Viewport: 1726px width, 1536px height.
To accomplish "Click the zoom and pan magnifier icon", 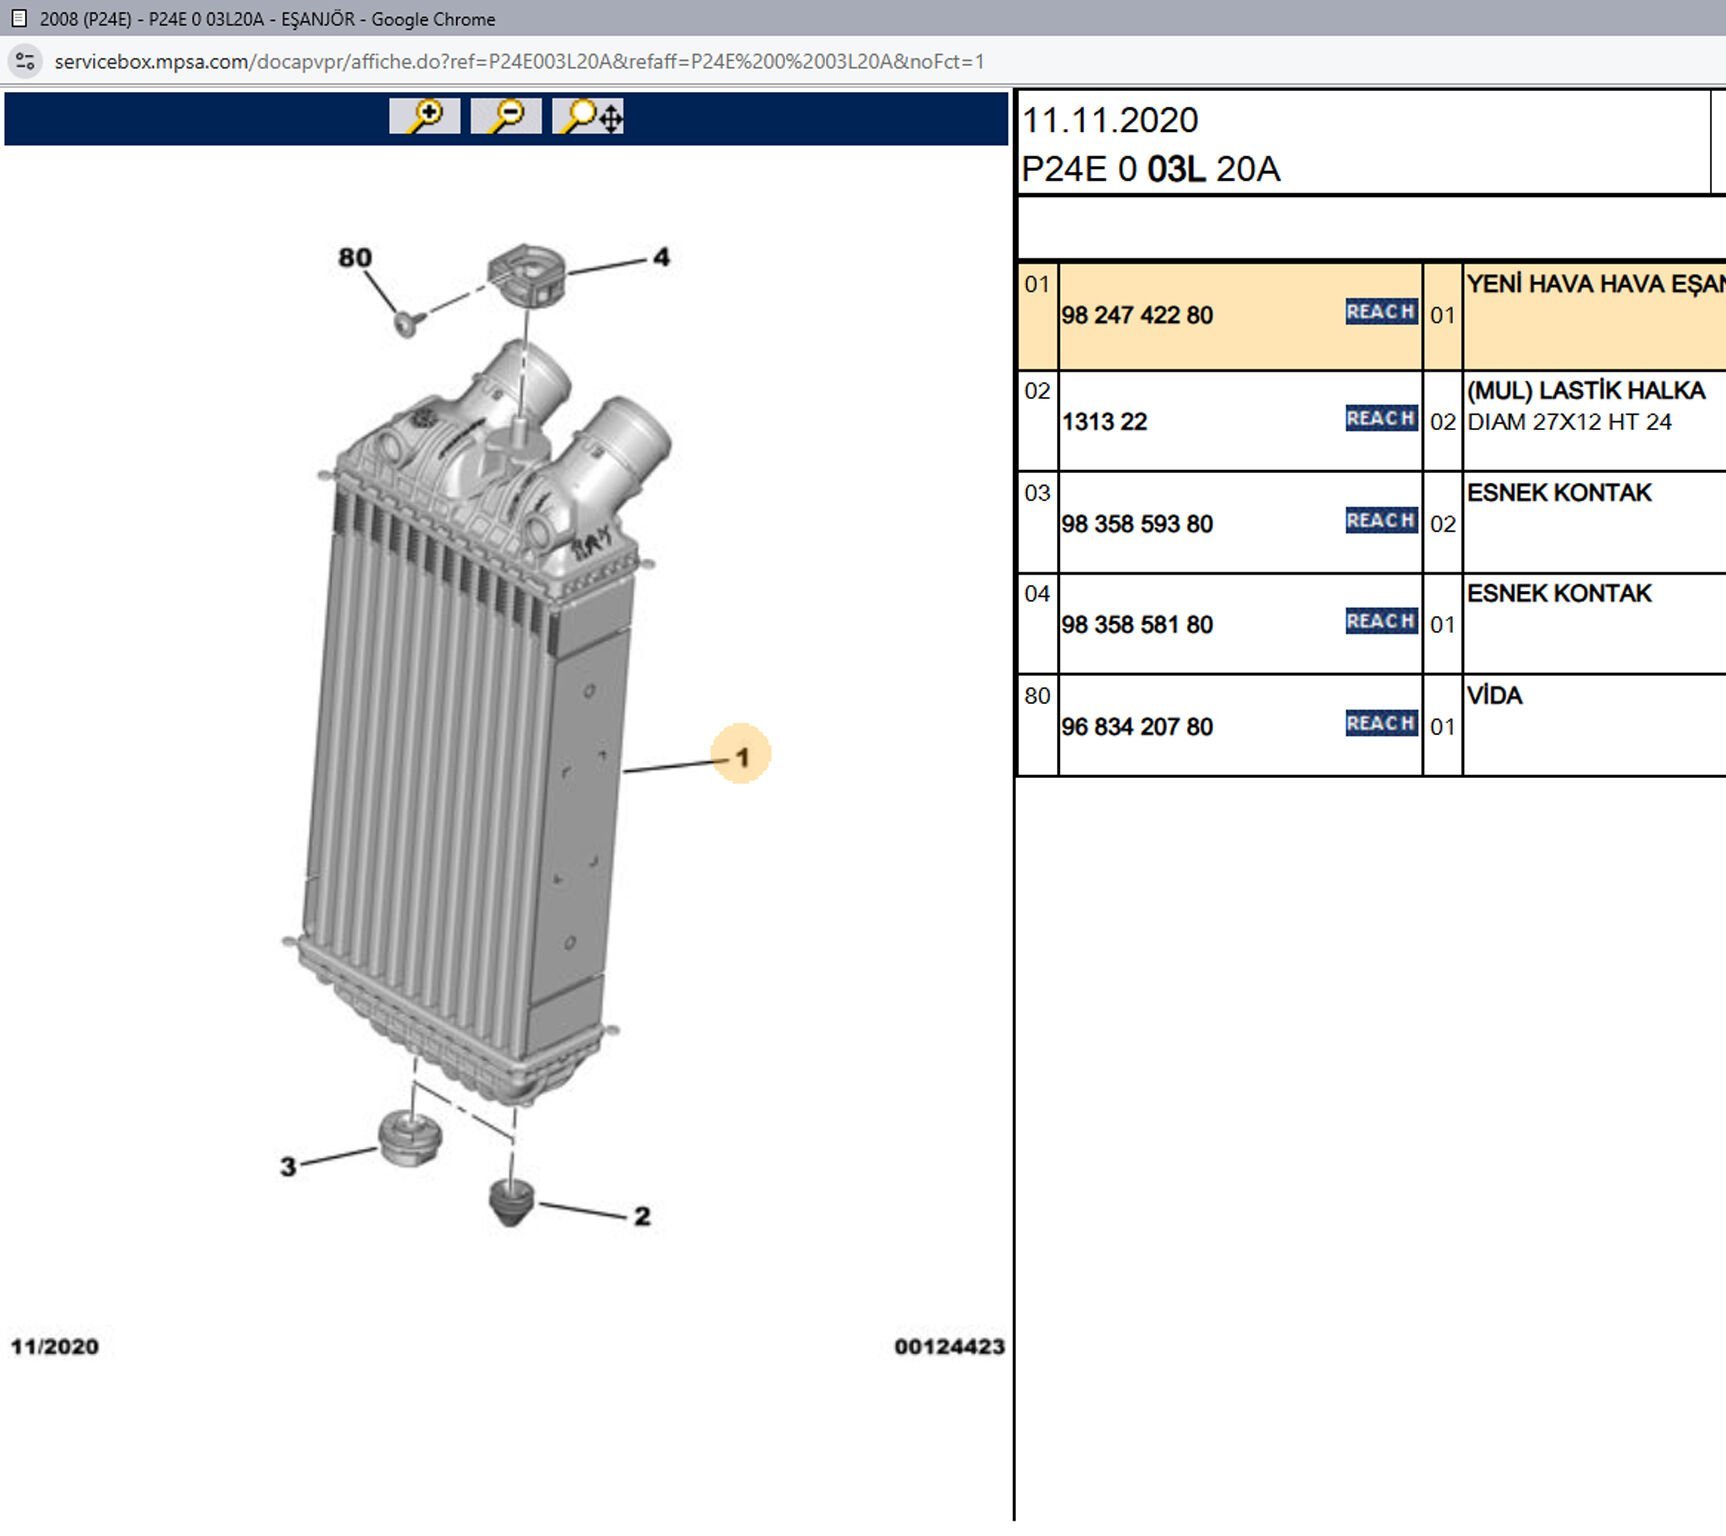I will [588, 117].
